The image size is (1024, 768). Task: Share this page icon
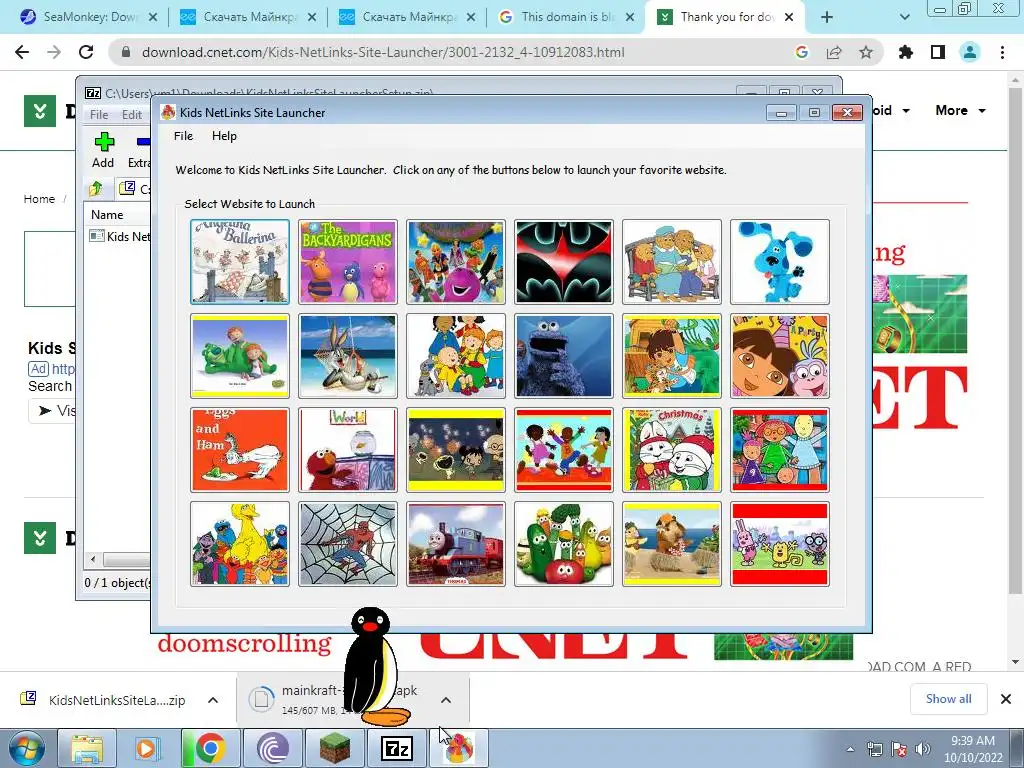coord(834,52)
